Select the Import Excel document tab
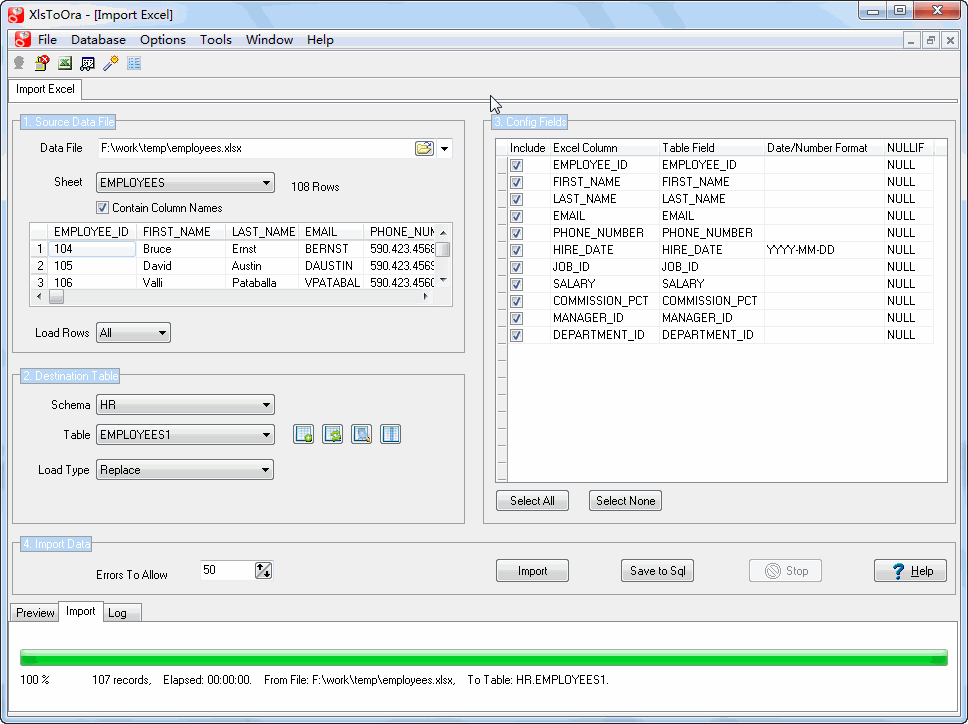 (45, 89)
